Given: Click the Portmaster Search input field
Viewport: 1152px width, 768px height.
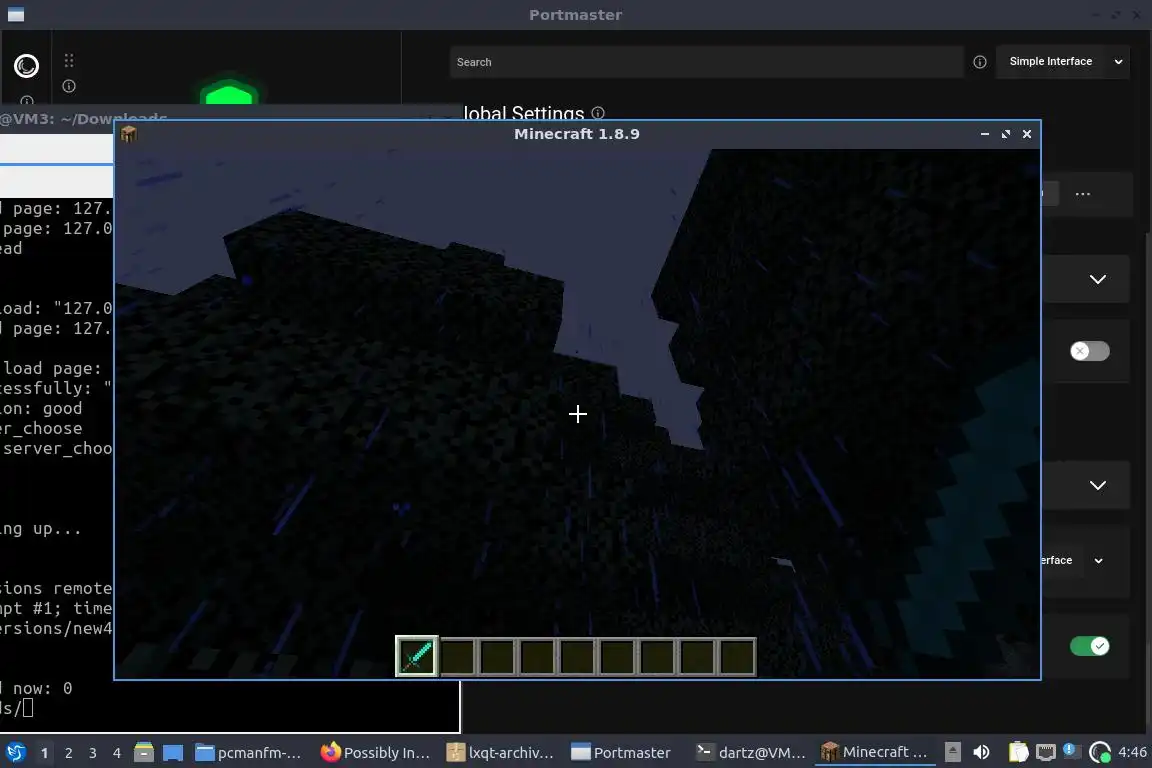Looking at the screenshot, I should tap(705, 62).
